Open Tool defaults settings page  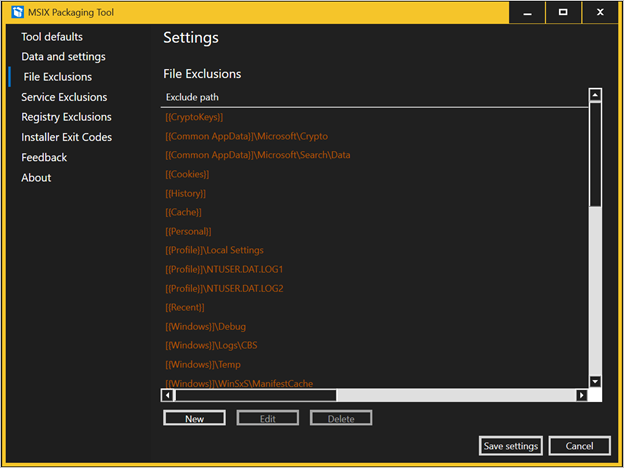point(52,37)
